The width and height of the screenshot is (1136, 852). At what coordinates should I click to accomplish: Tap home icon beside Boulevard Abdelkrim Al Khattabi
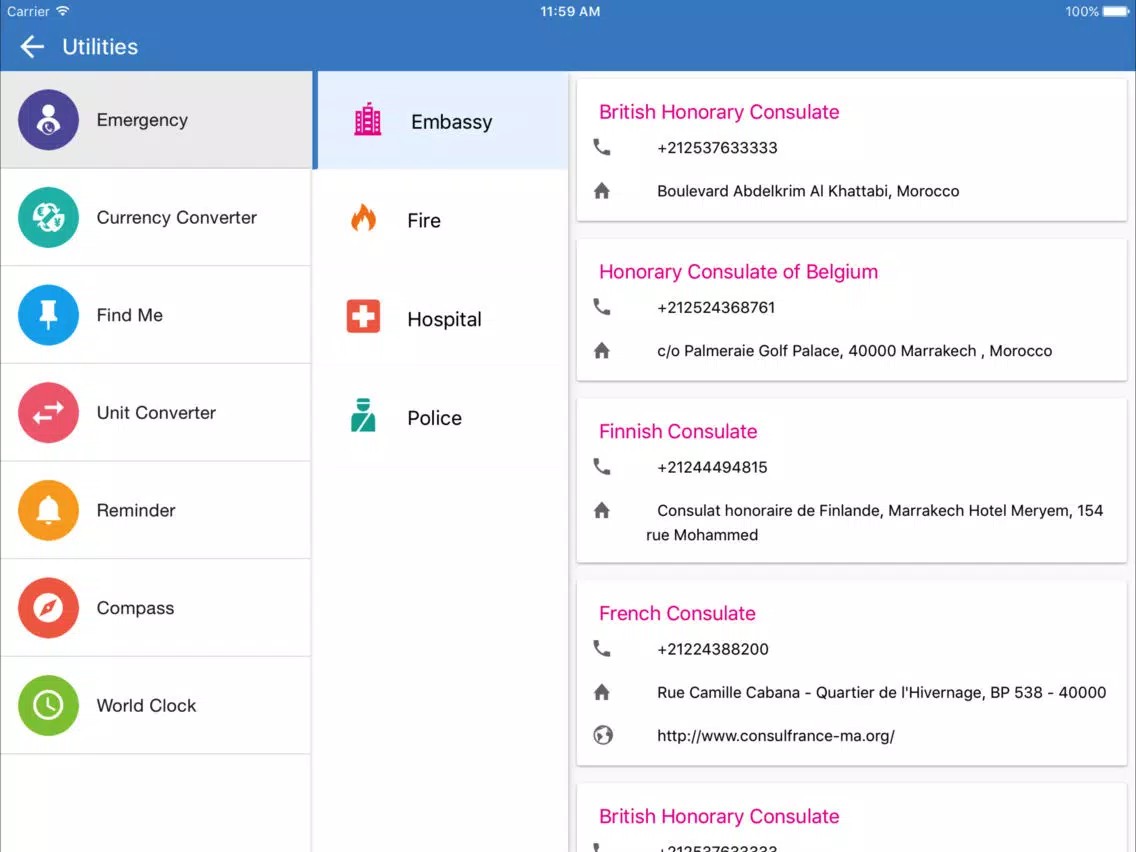(602, 191)
